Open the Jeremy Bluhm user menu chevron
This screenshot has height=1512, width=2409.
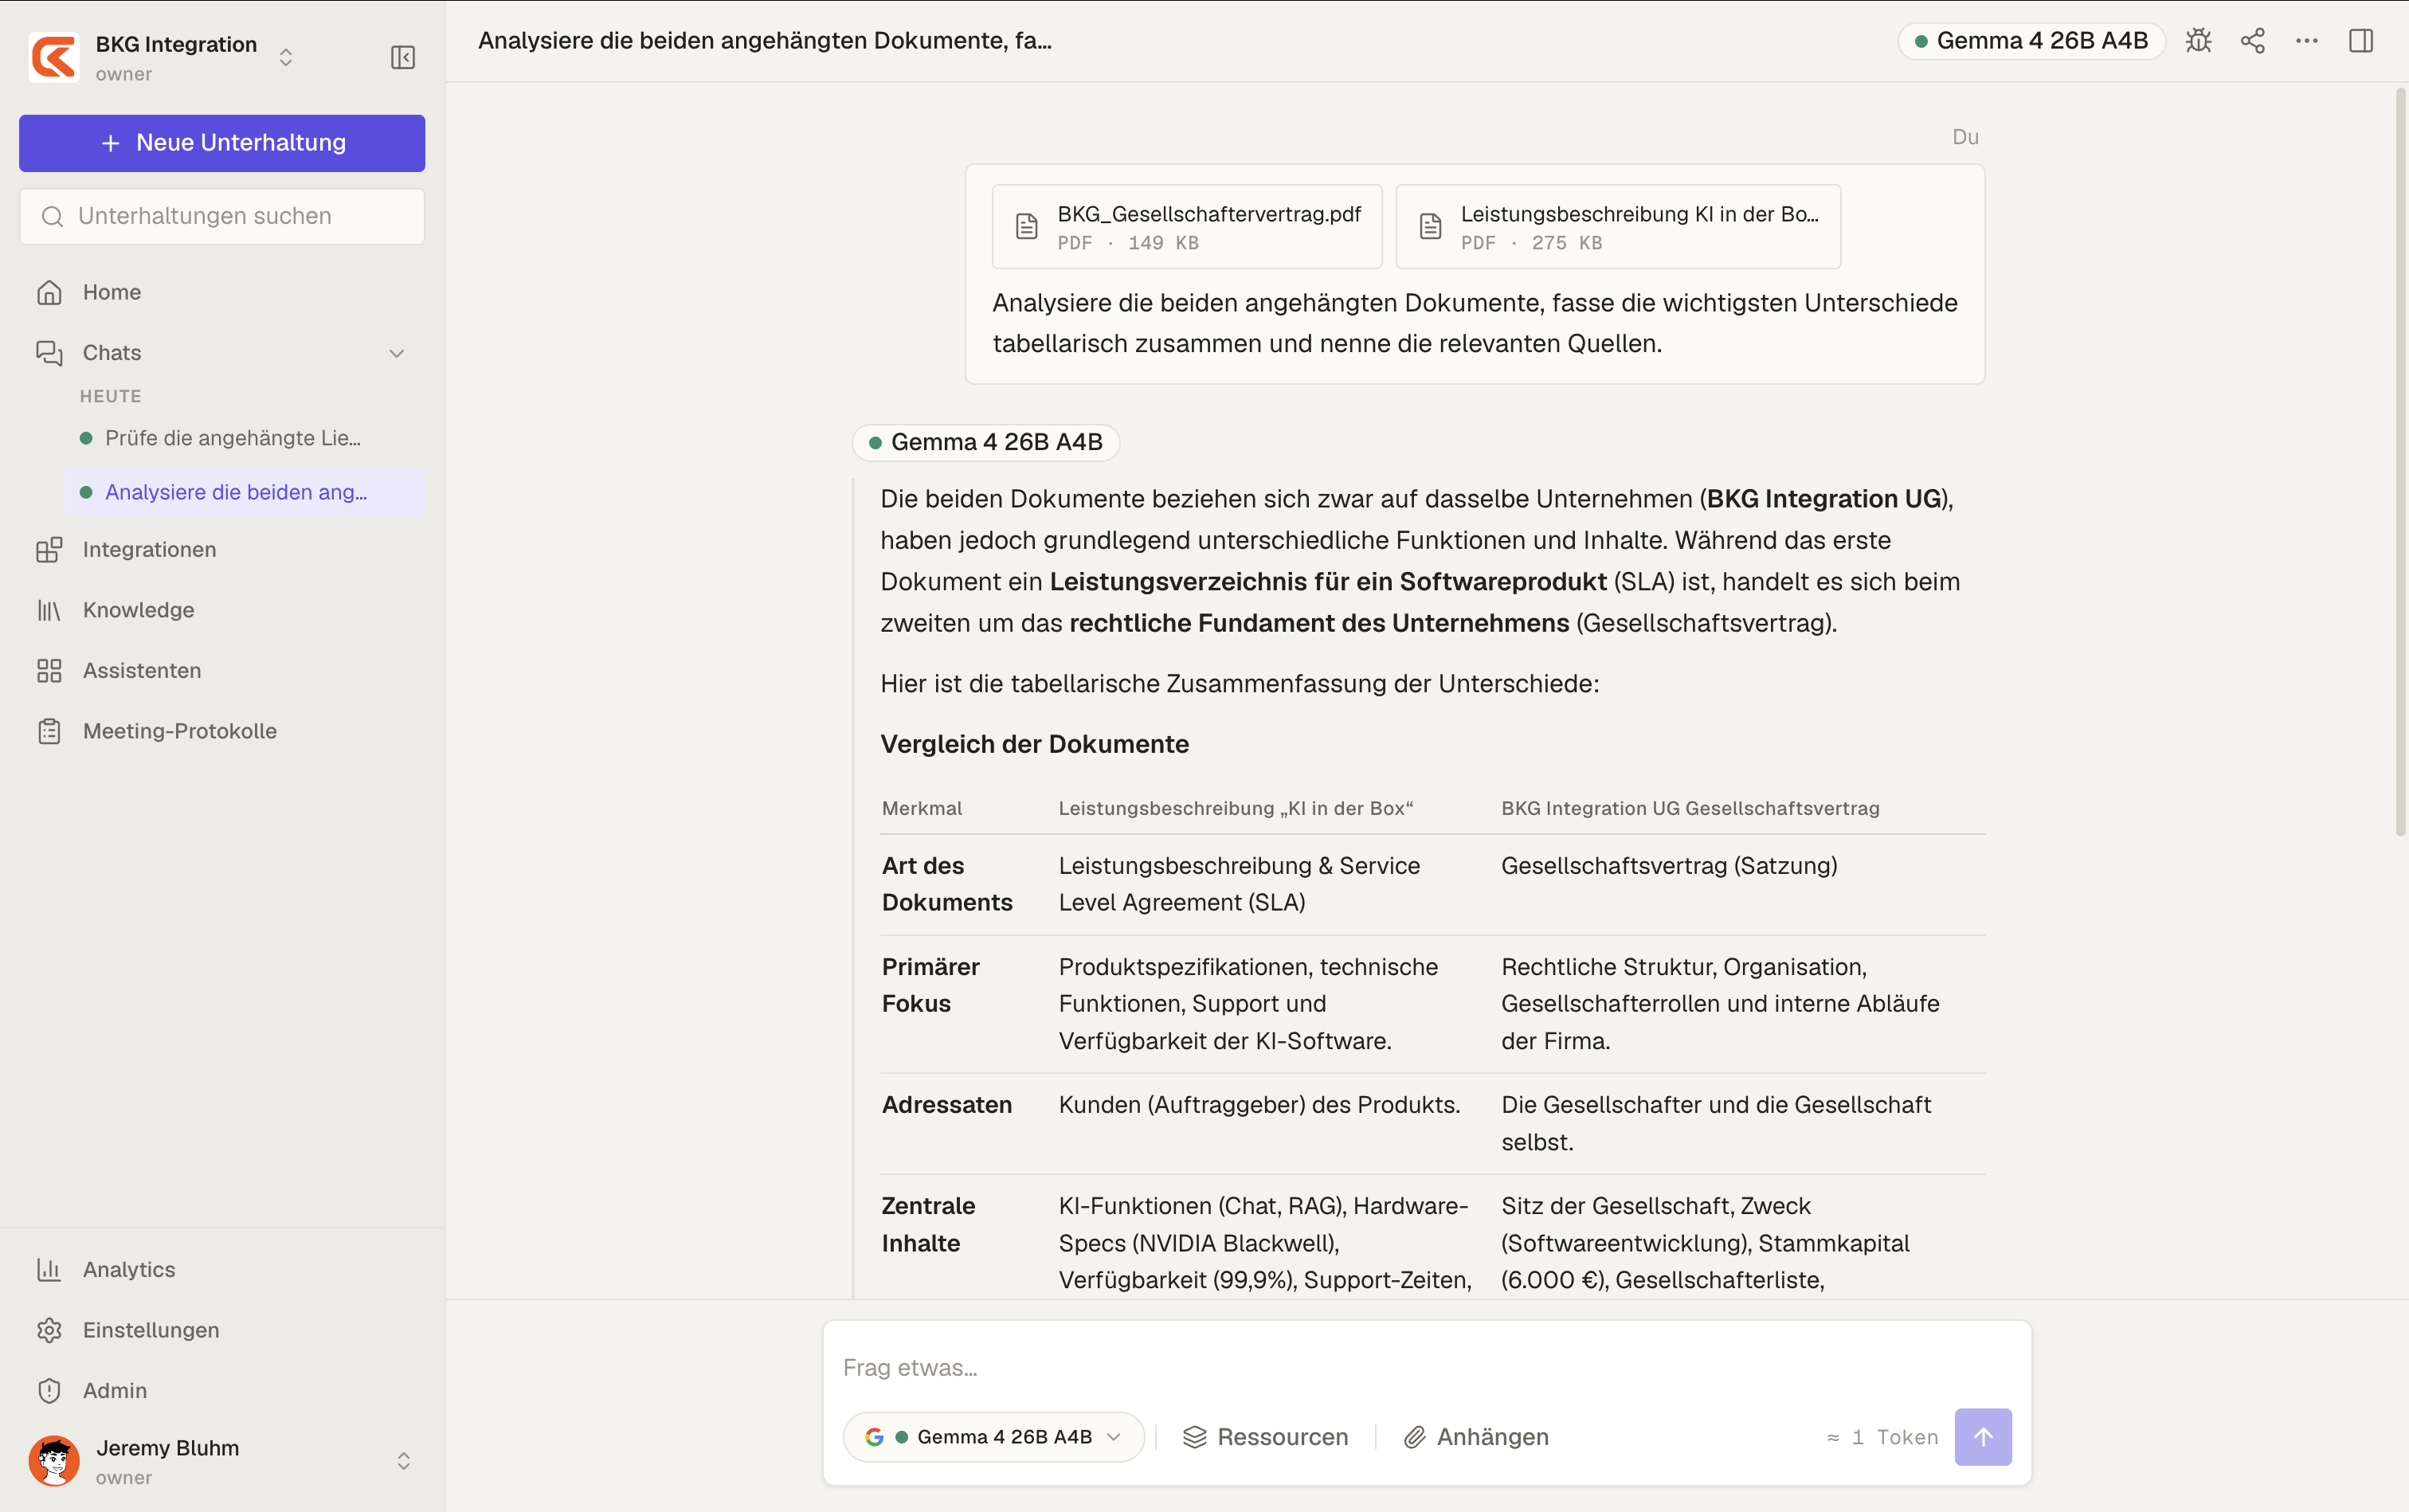404,1461
